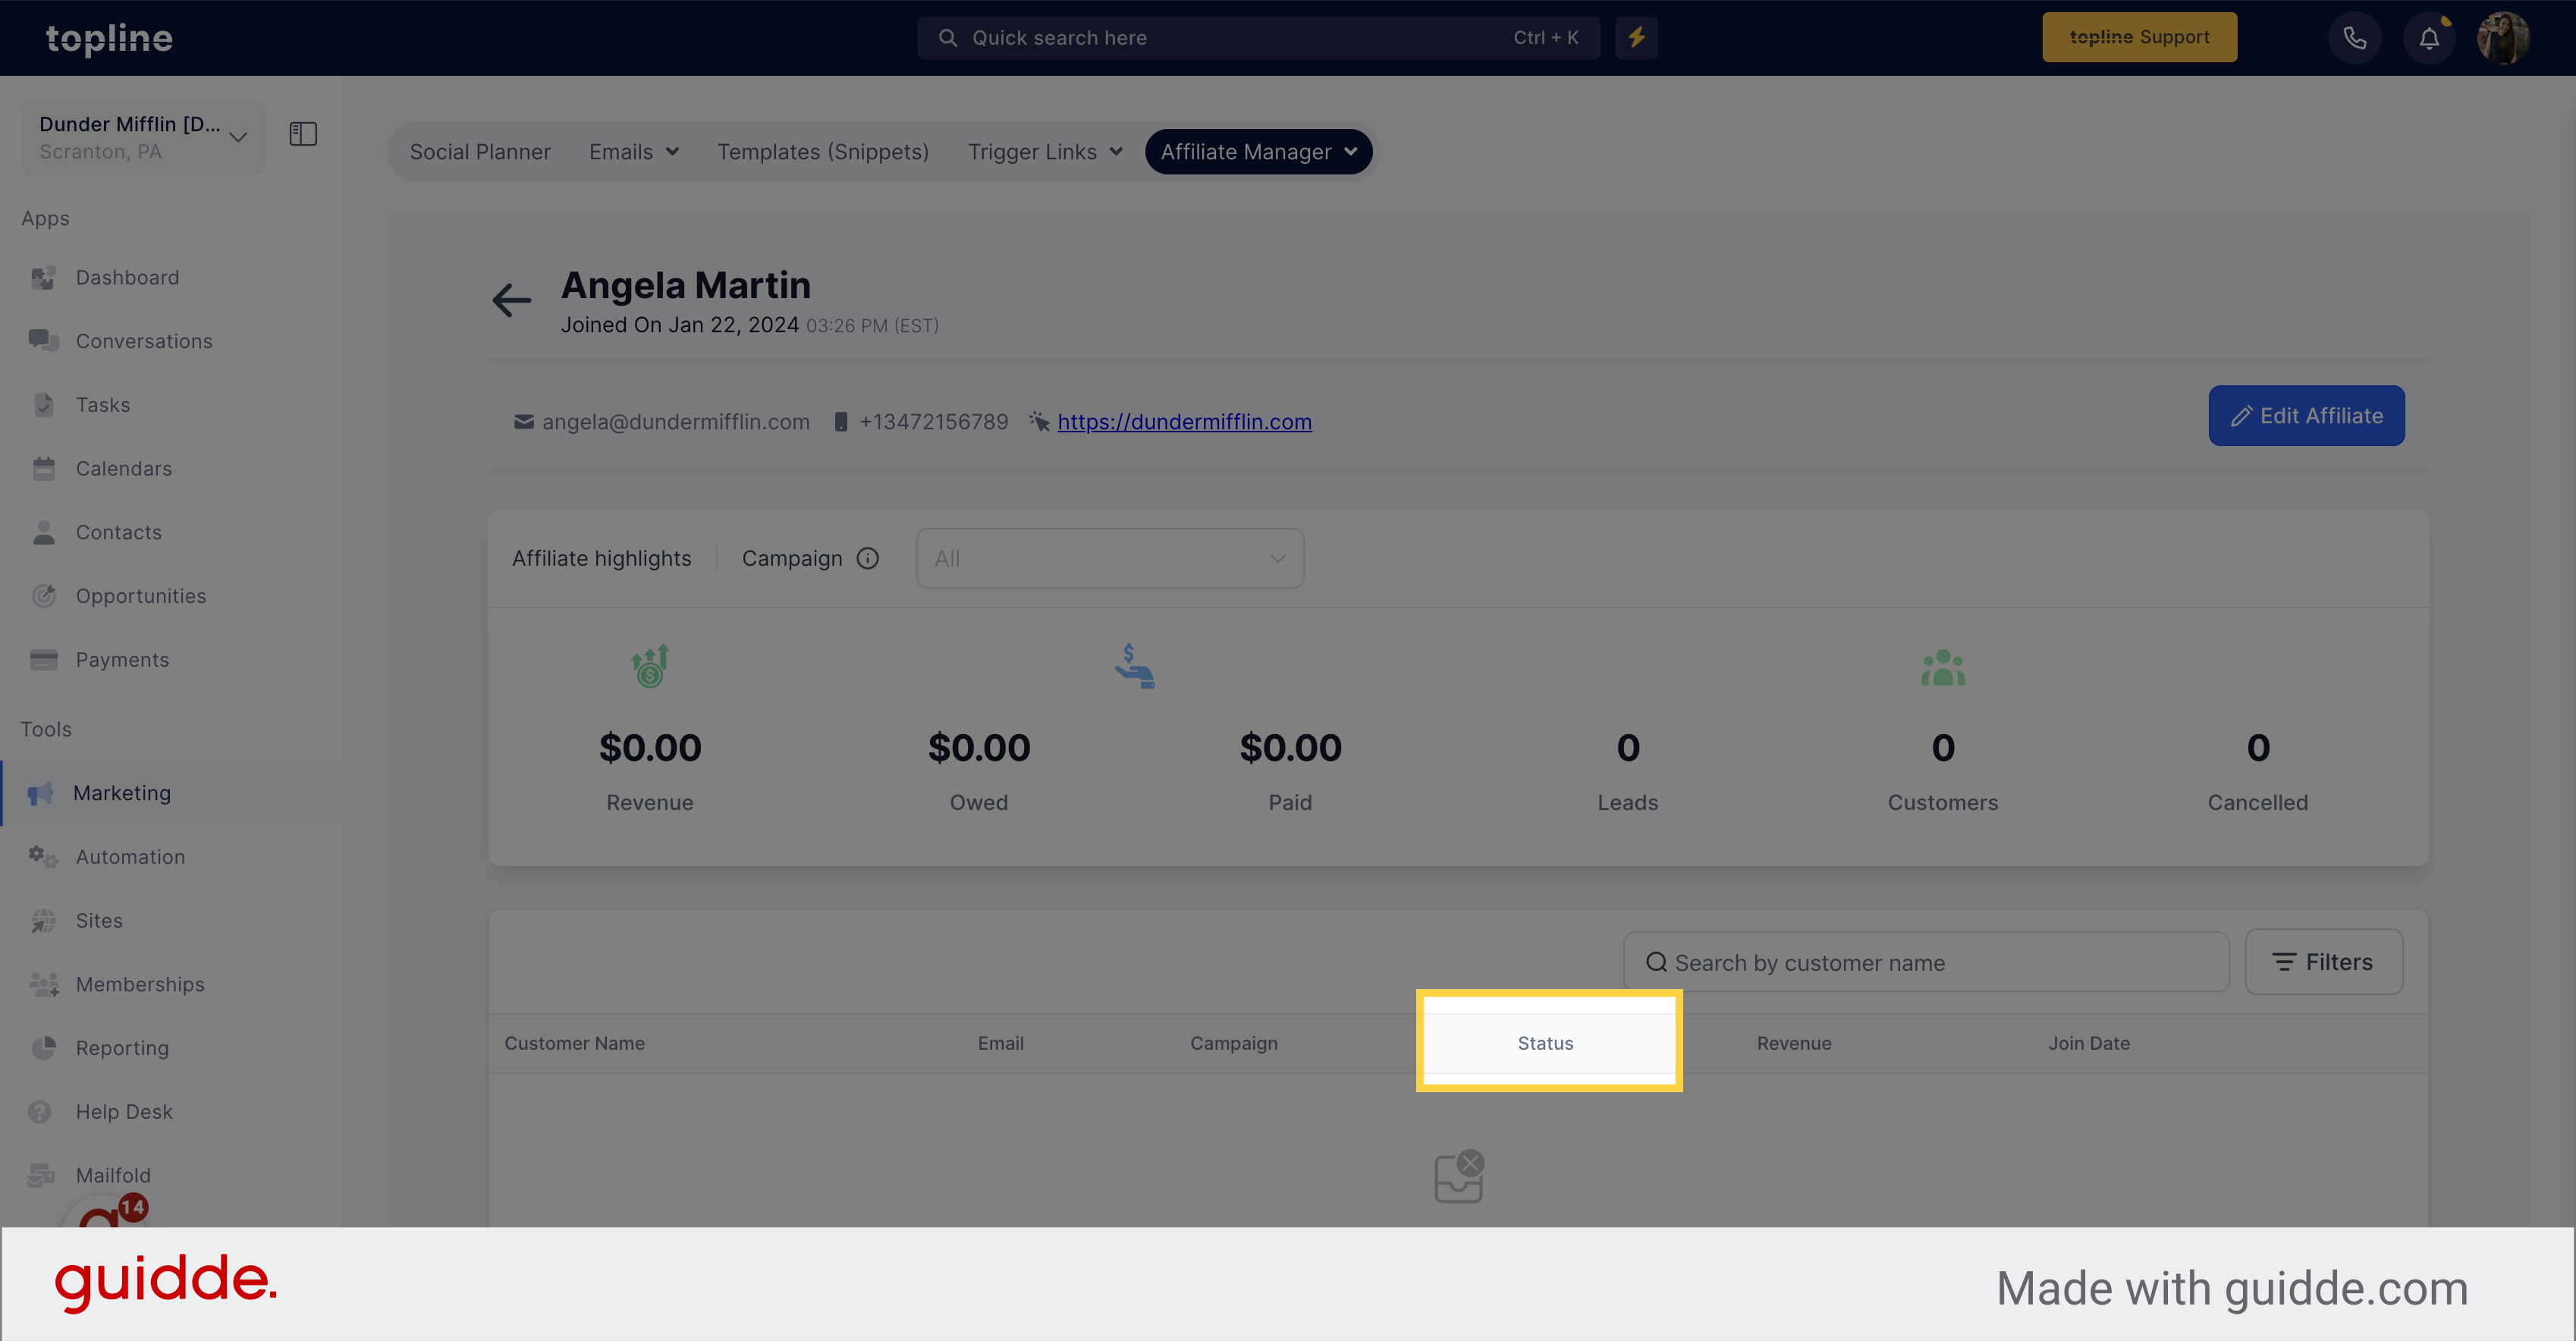The height and width of the screenshot is (1341, 2576).
Task: Collapse the sidebar with the panel icon
Action: point(303,134)
